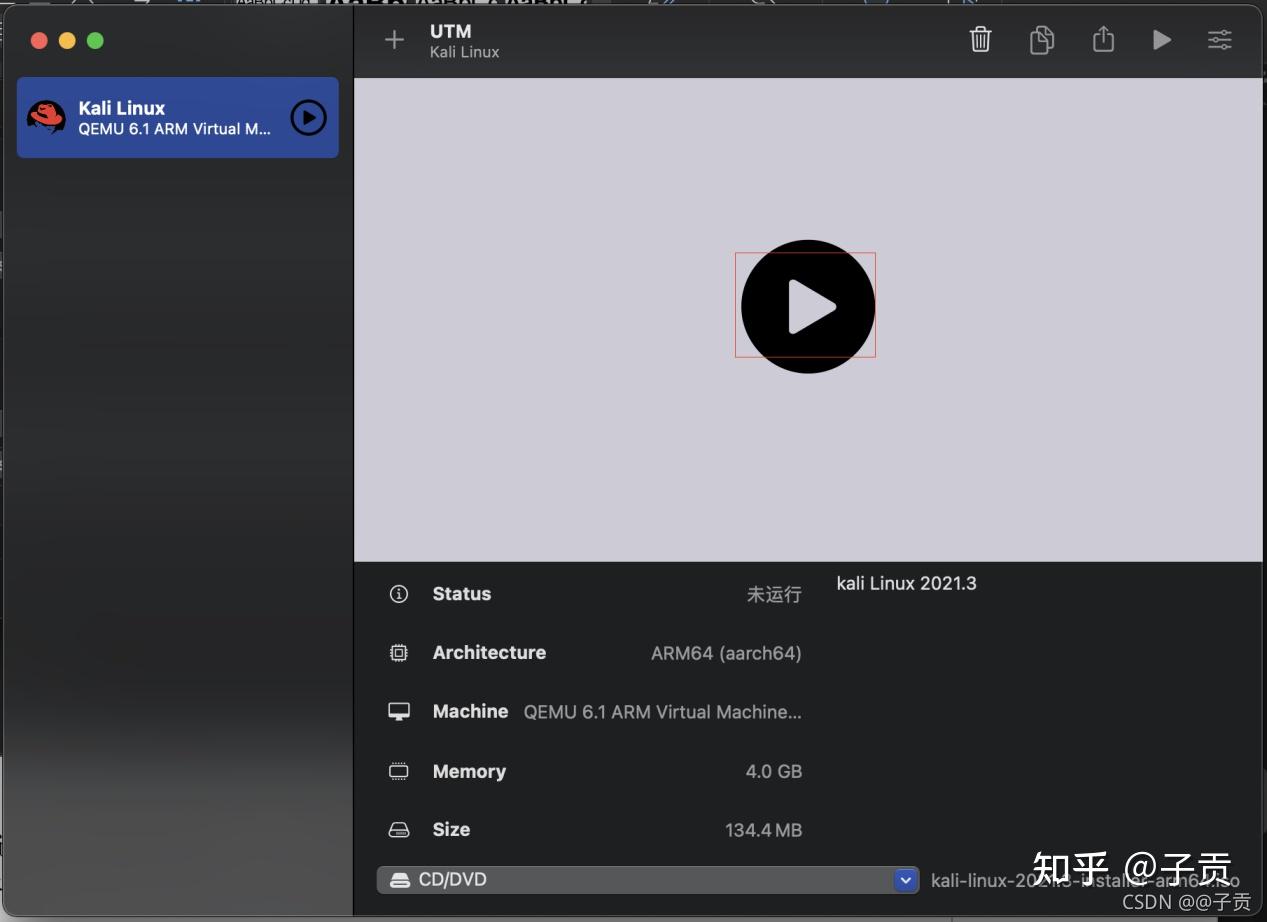Open the CD/DVD image dropdown chevron

pyautogui.click(x=905, y=880)
